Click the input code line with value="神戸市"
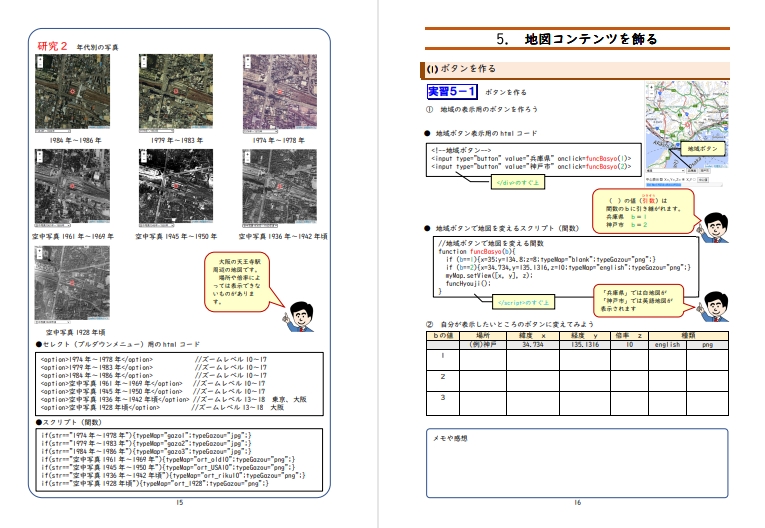 click(x=531, y=167)
